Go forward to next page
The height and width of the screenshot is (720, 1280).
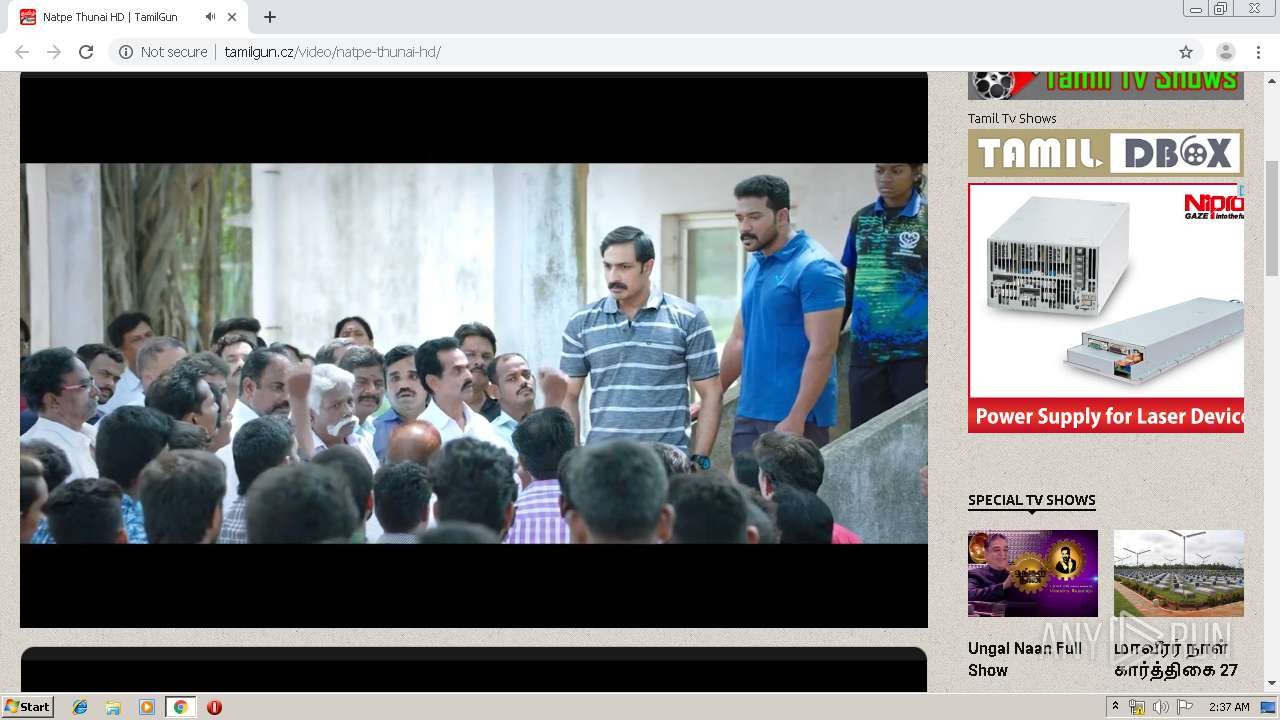tap(54, 52)
